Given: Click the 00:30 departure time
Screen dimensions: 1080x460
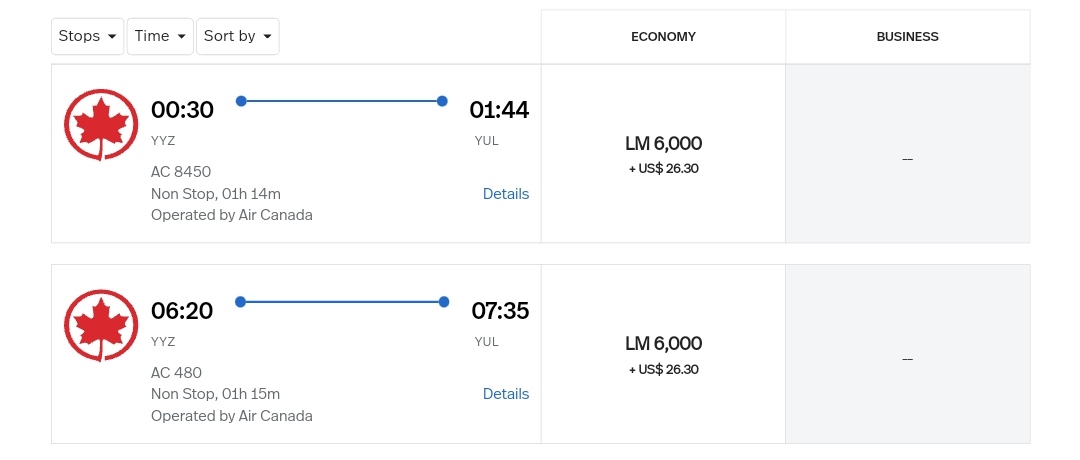Looking at the screenshot, I should [182, 110].
